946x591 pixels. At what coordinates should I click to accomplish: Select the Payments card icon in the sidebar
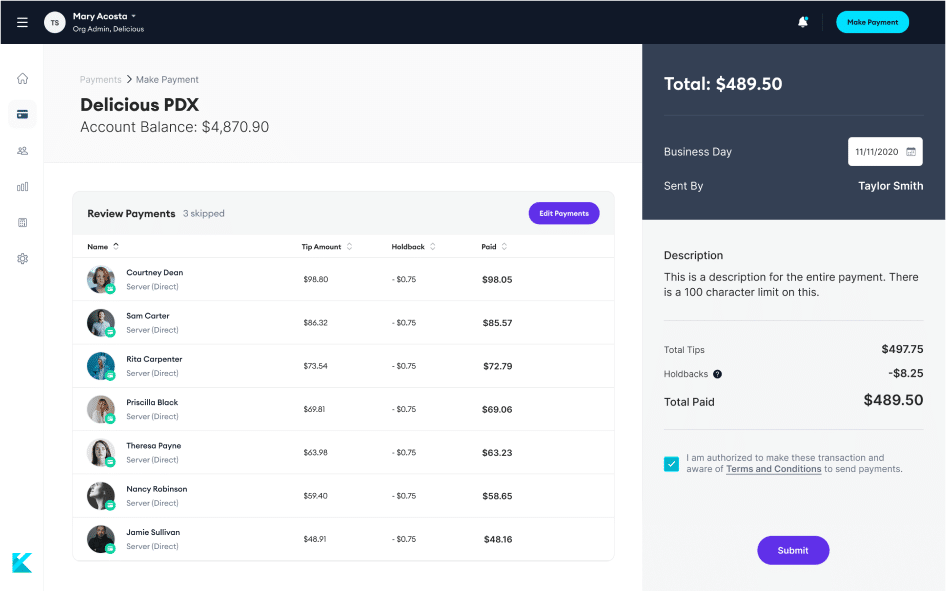click(x=22, y=114)
